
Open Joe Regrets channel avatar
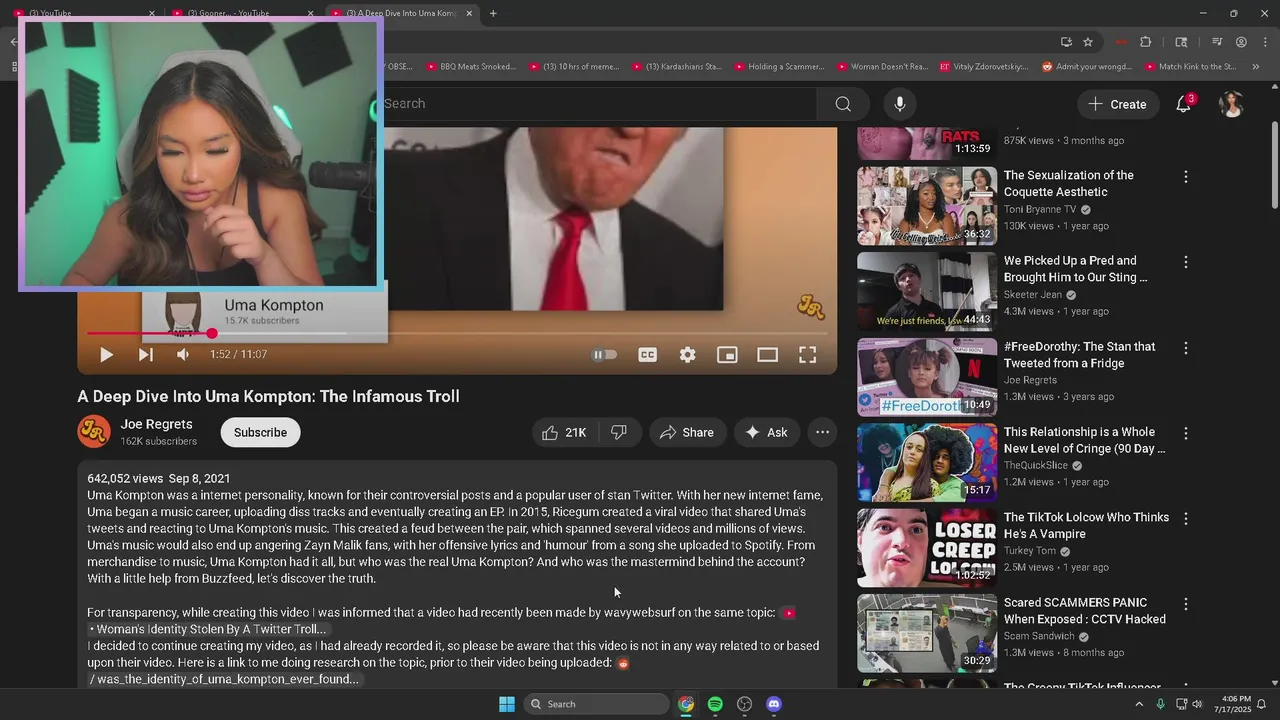94,431
